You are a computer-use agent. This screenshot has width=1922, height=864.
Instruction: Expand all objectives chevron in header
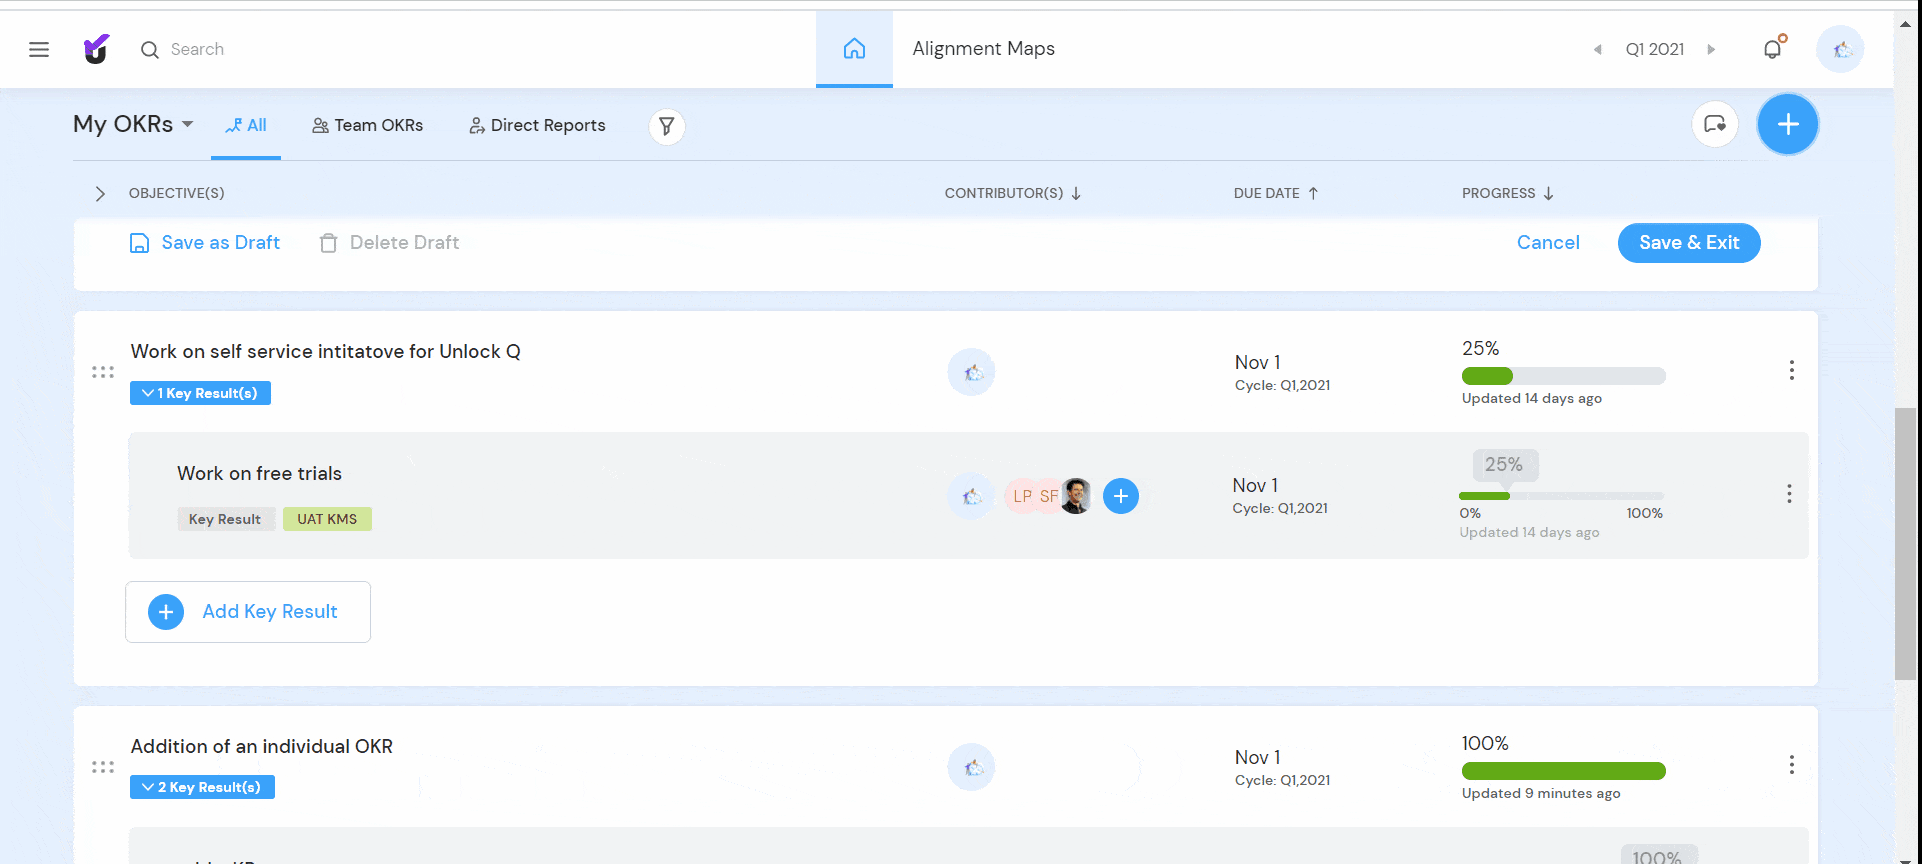tap(99, 193)
